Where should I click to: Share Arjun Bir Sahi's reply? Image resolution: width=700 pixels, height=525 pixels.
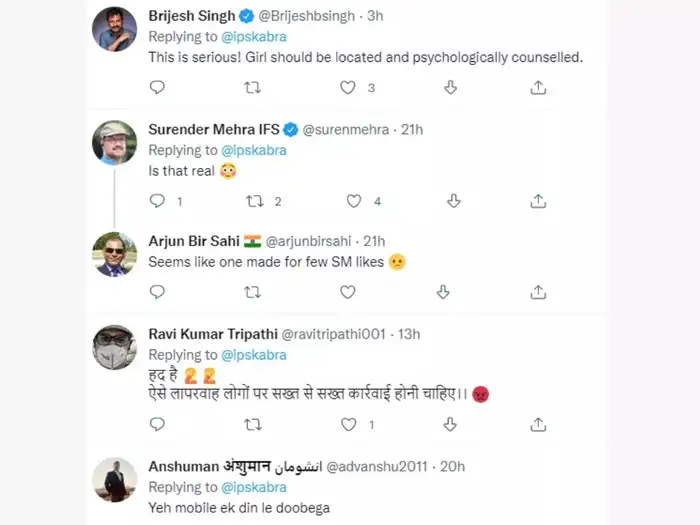[538, 292]
